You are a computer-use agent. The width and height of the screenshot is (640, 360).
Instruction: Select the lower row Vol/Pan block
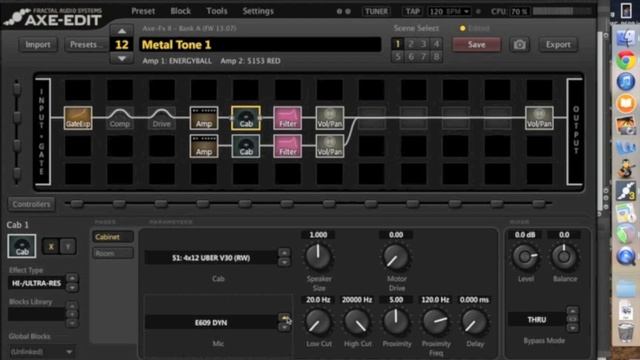click(x=330, y=146)
